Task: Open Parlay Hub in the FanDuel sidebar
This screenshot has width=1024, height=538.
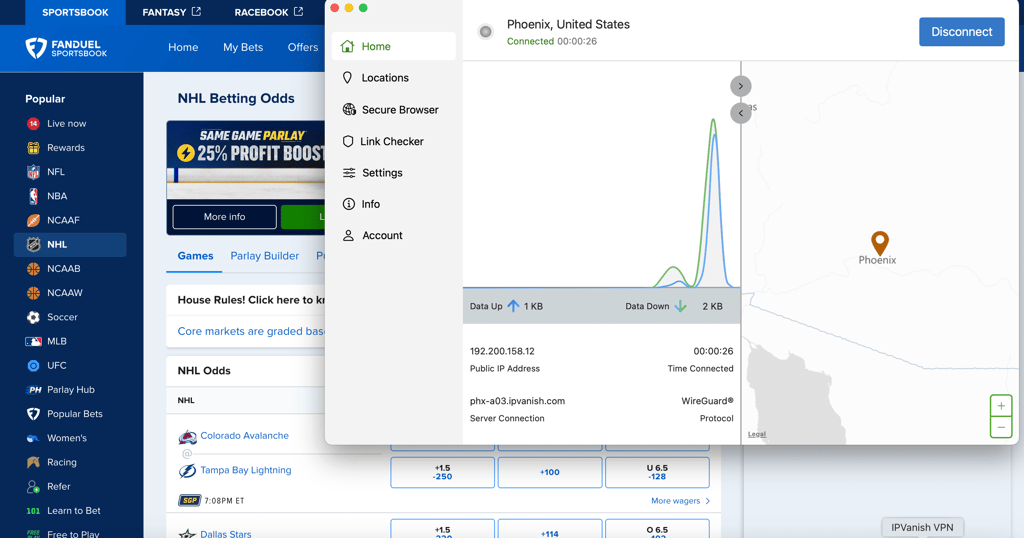Action: (70, 389)
